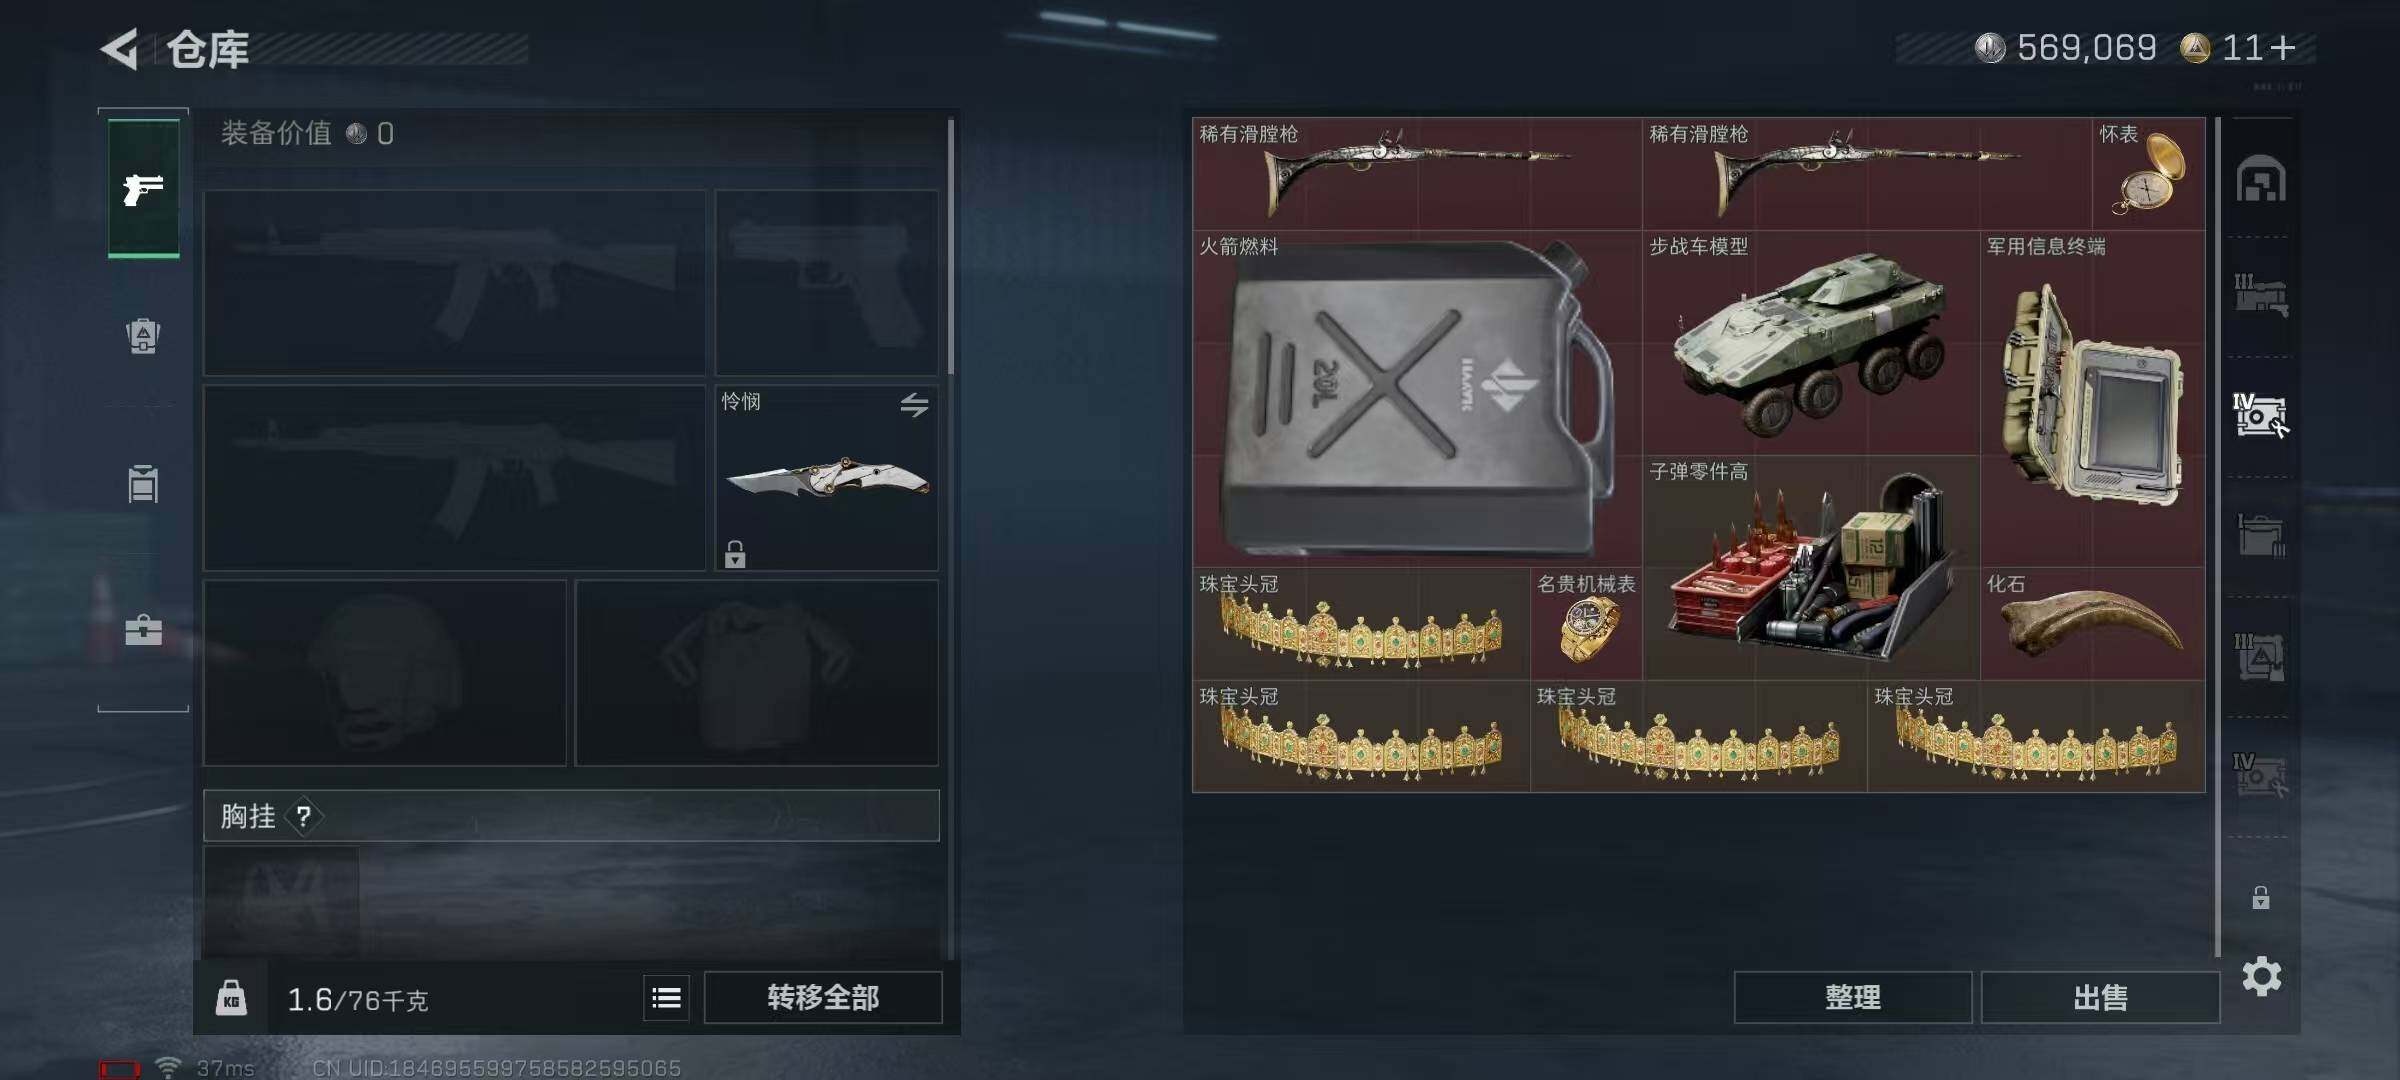The width and height of the screenshot is (2400, 1080).
Task: Unlock the locked stash slot padlock
Action: coord(2261,897)
